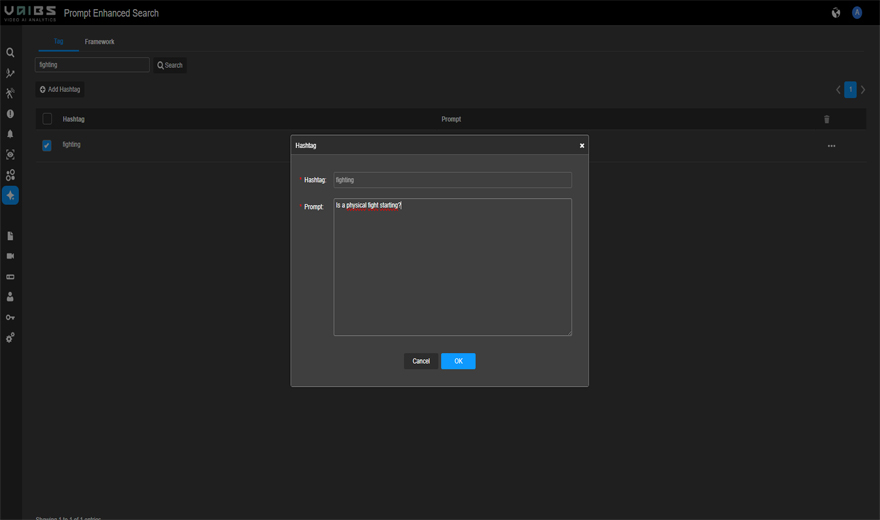The height and width of the screenshot is (520, 880).
Task: Open settings gears icon in sidebar
Action: click(x=10, y=338)
